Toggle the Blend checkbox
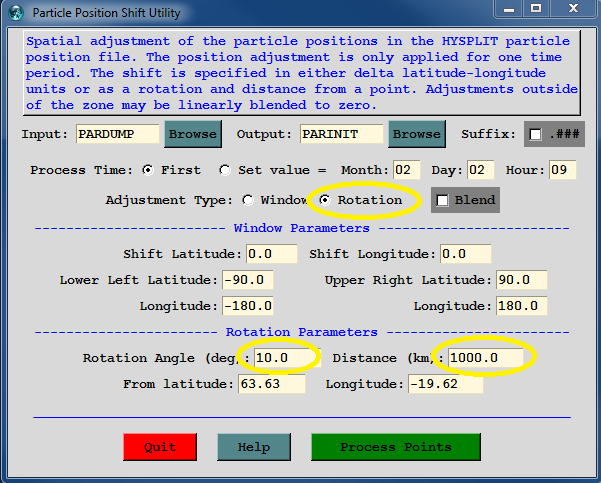The width and height of the screenshot is (601, 483). point(442,200)
